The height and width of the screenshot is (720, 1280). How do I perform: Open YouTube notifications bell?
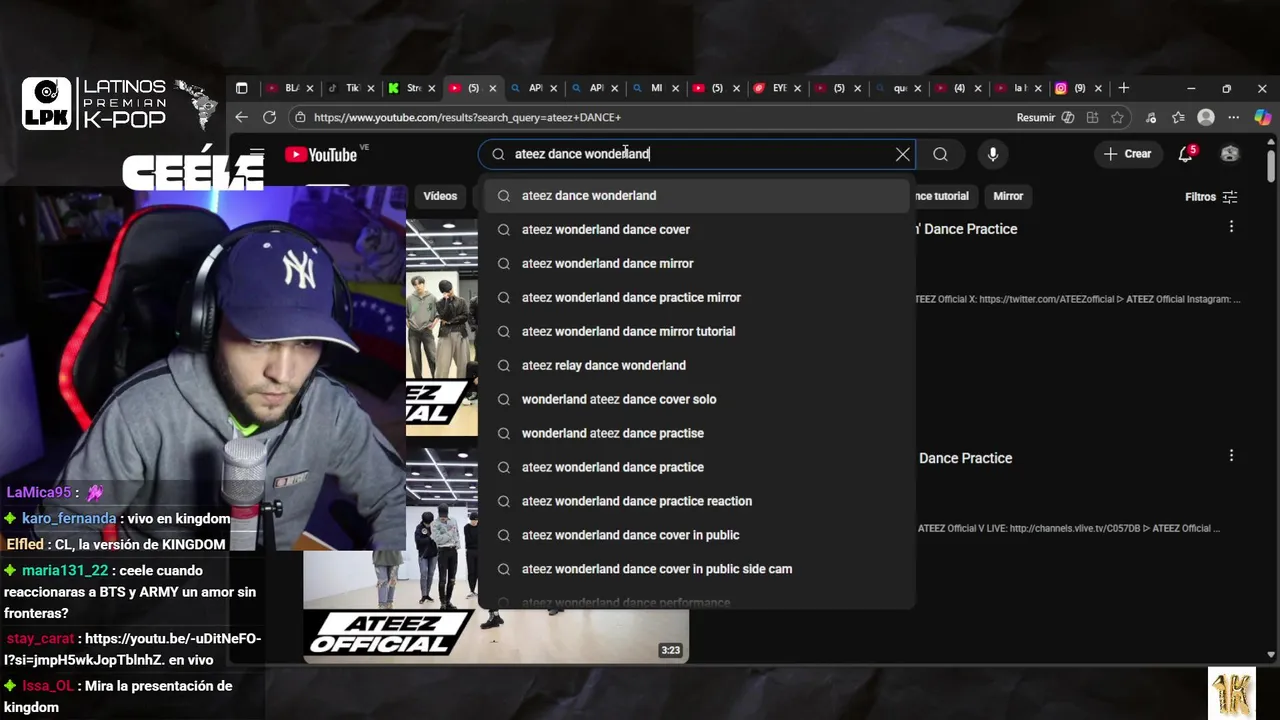tap(1186, 154)
